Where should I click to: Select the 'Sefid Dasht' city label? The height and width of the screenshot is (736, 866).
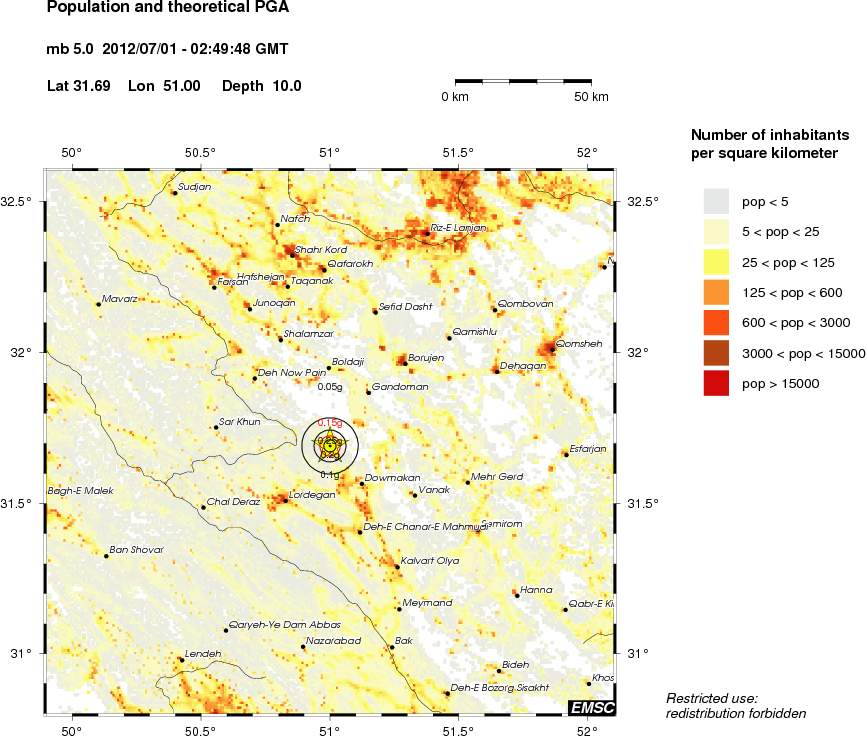point(405,306)
